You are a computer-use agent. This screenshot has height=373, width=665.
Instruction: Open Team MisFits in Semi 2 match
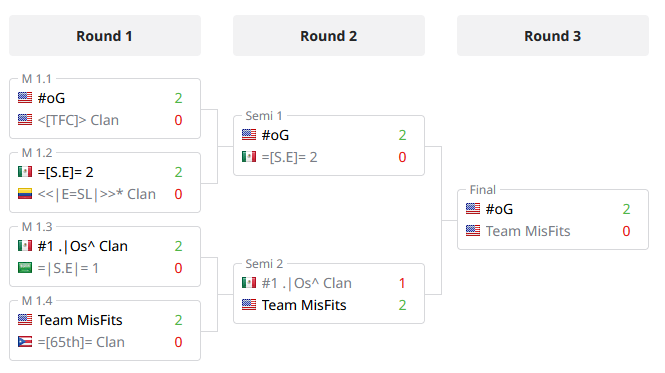pyautogui.click(x=304, y=305)
